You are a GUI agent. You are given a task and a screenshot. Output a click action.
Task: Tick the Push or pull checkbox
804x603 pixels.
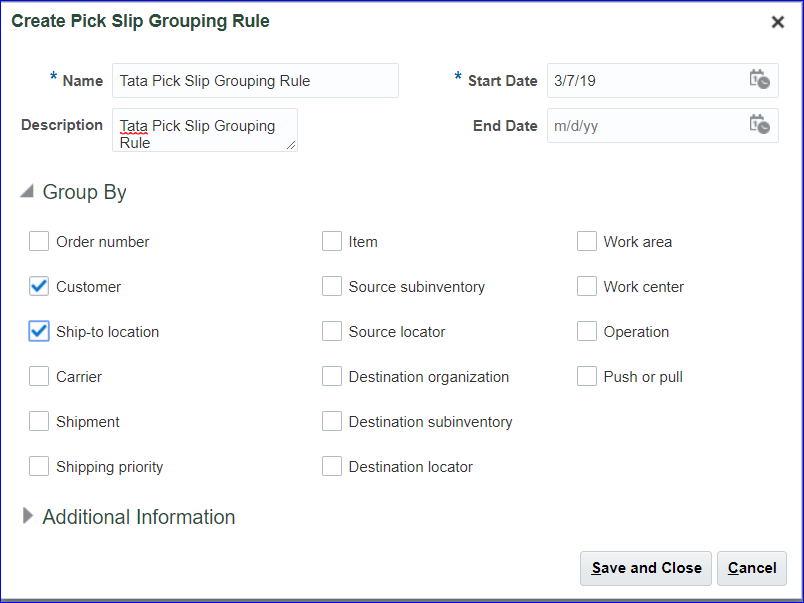(587, 376)
